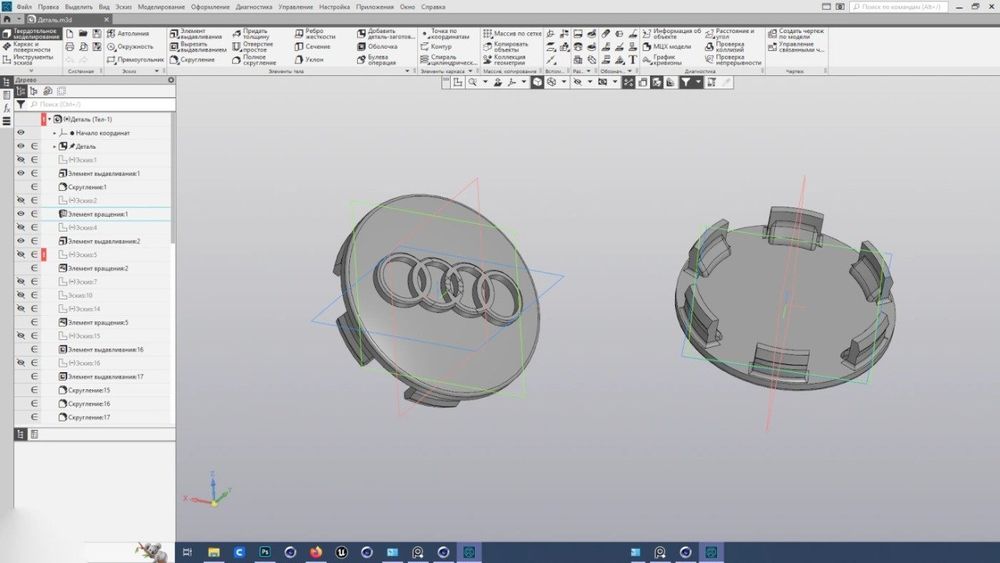Start the Автолиния sketch tool
This screenshot has height=563, width=1000.
pos(128,33)
